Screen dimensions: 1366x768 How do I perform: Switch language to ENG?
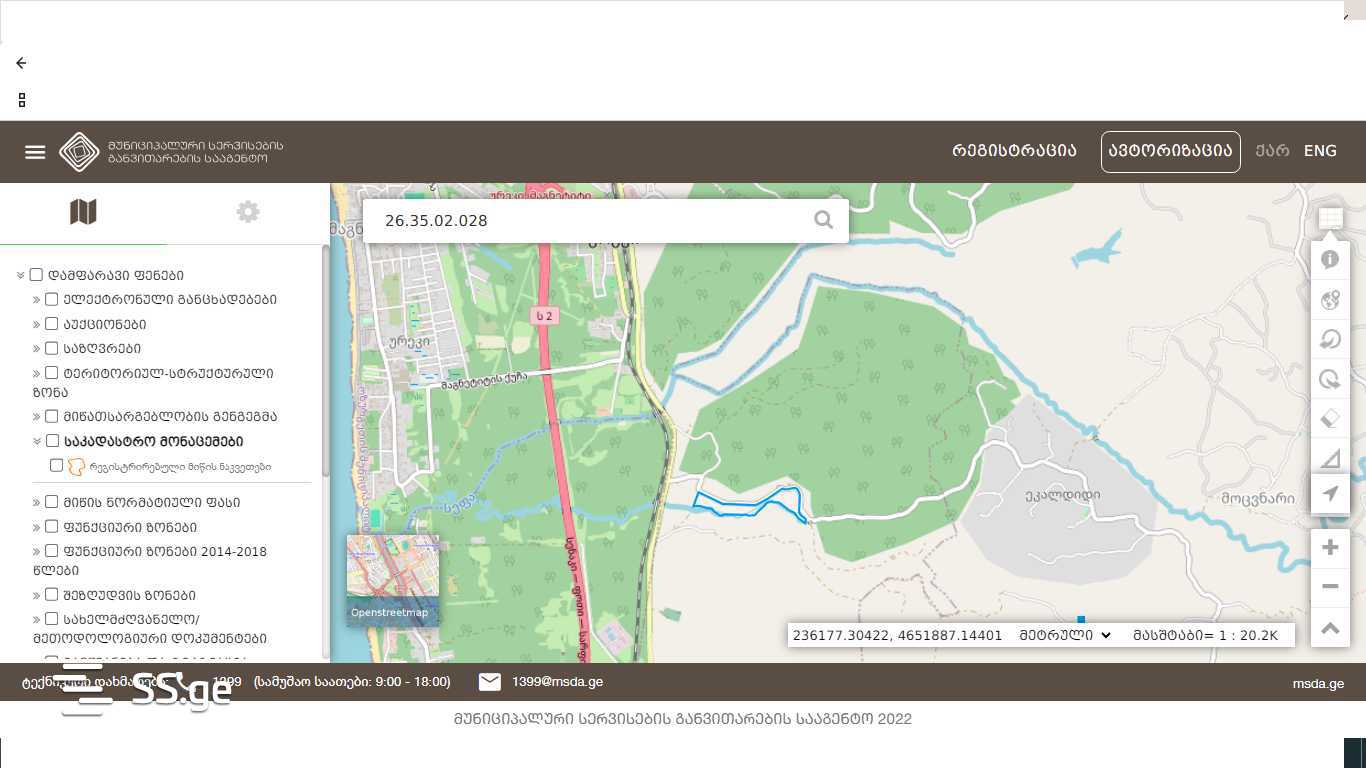point(1320,151)
